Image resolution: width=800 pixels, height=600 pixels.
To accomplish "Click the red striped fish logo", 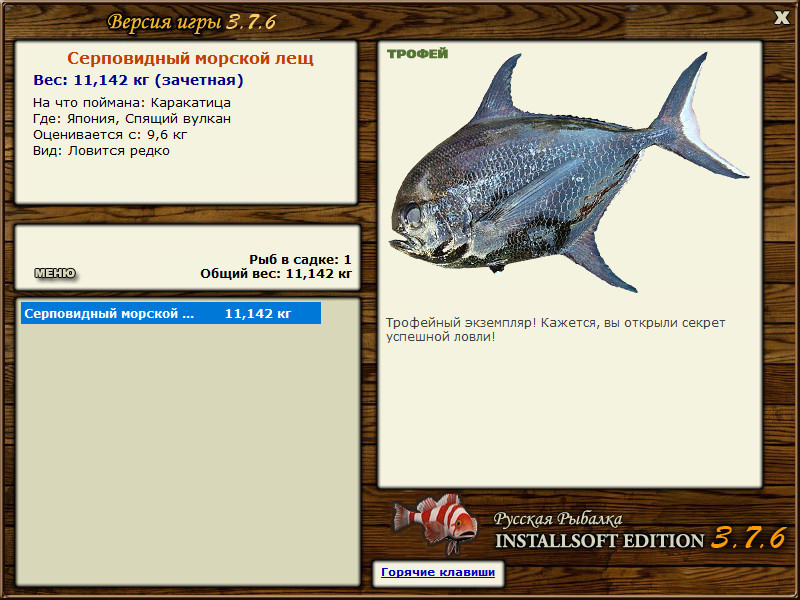I will pos(435,523).
